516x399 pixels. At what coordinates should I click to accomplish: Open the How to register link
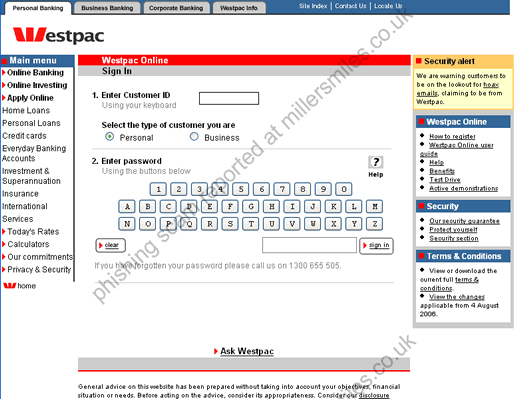[x=452, y=136]
